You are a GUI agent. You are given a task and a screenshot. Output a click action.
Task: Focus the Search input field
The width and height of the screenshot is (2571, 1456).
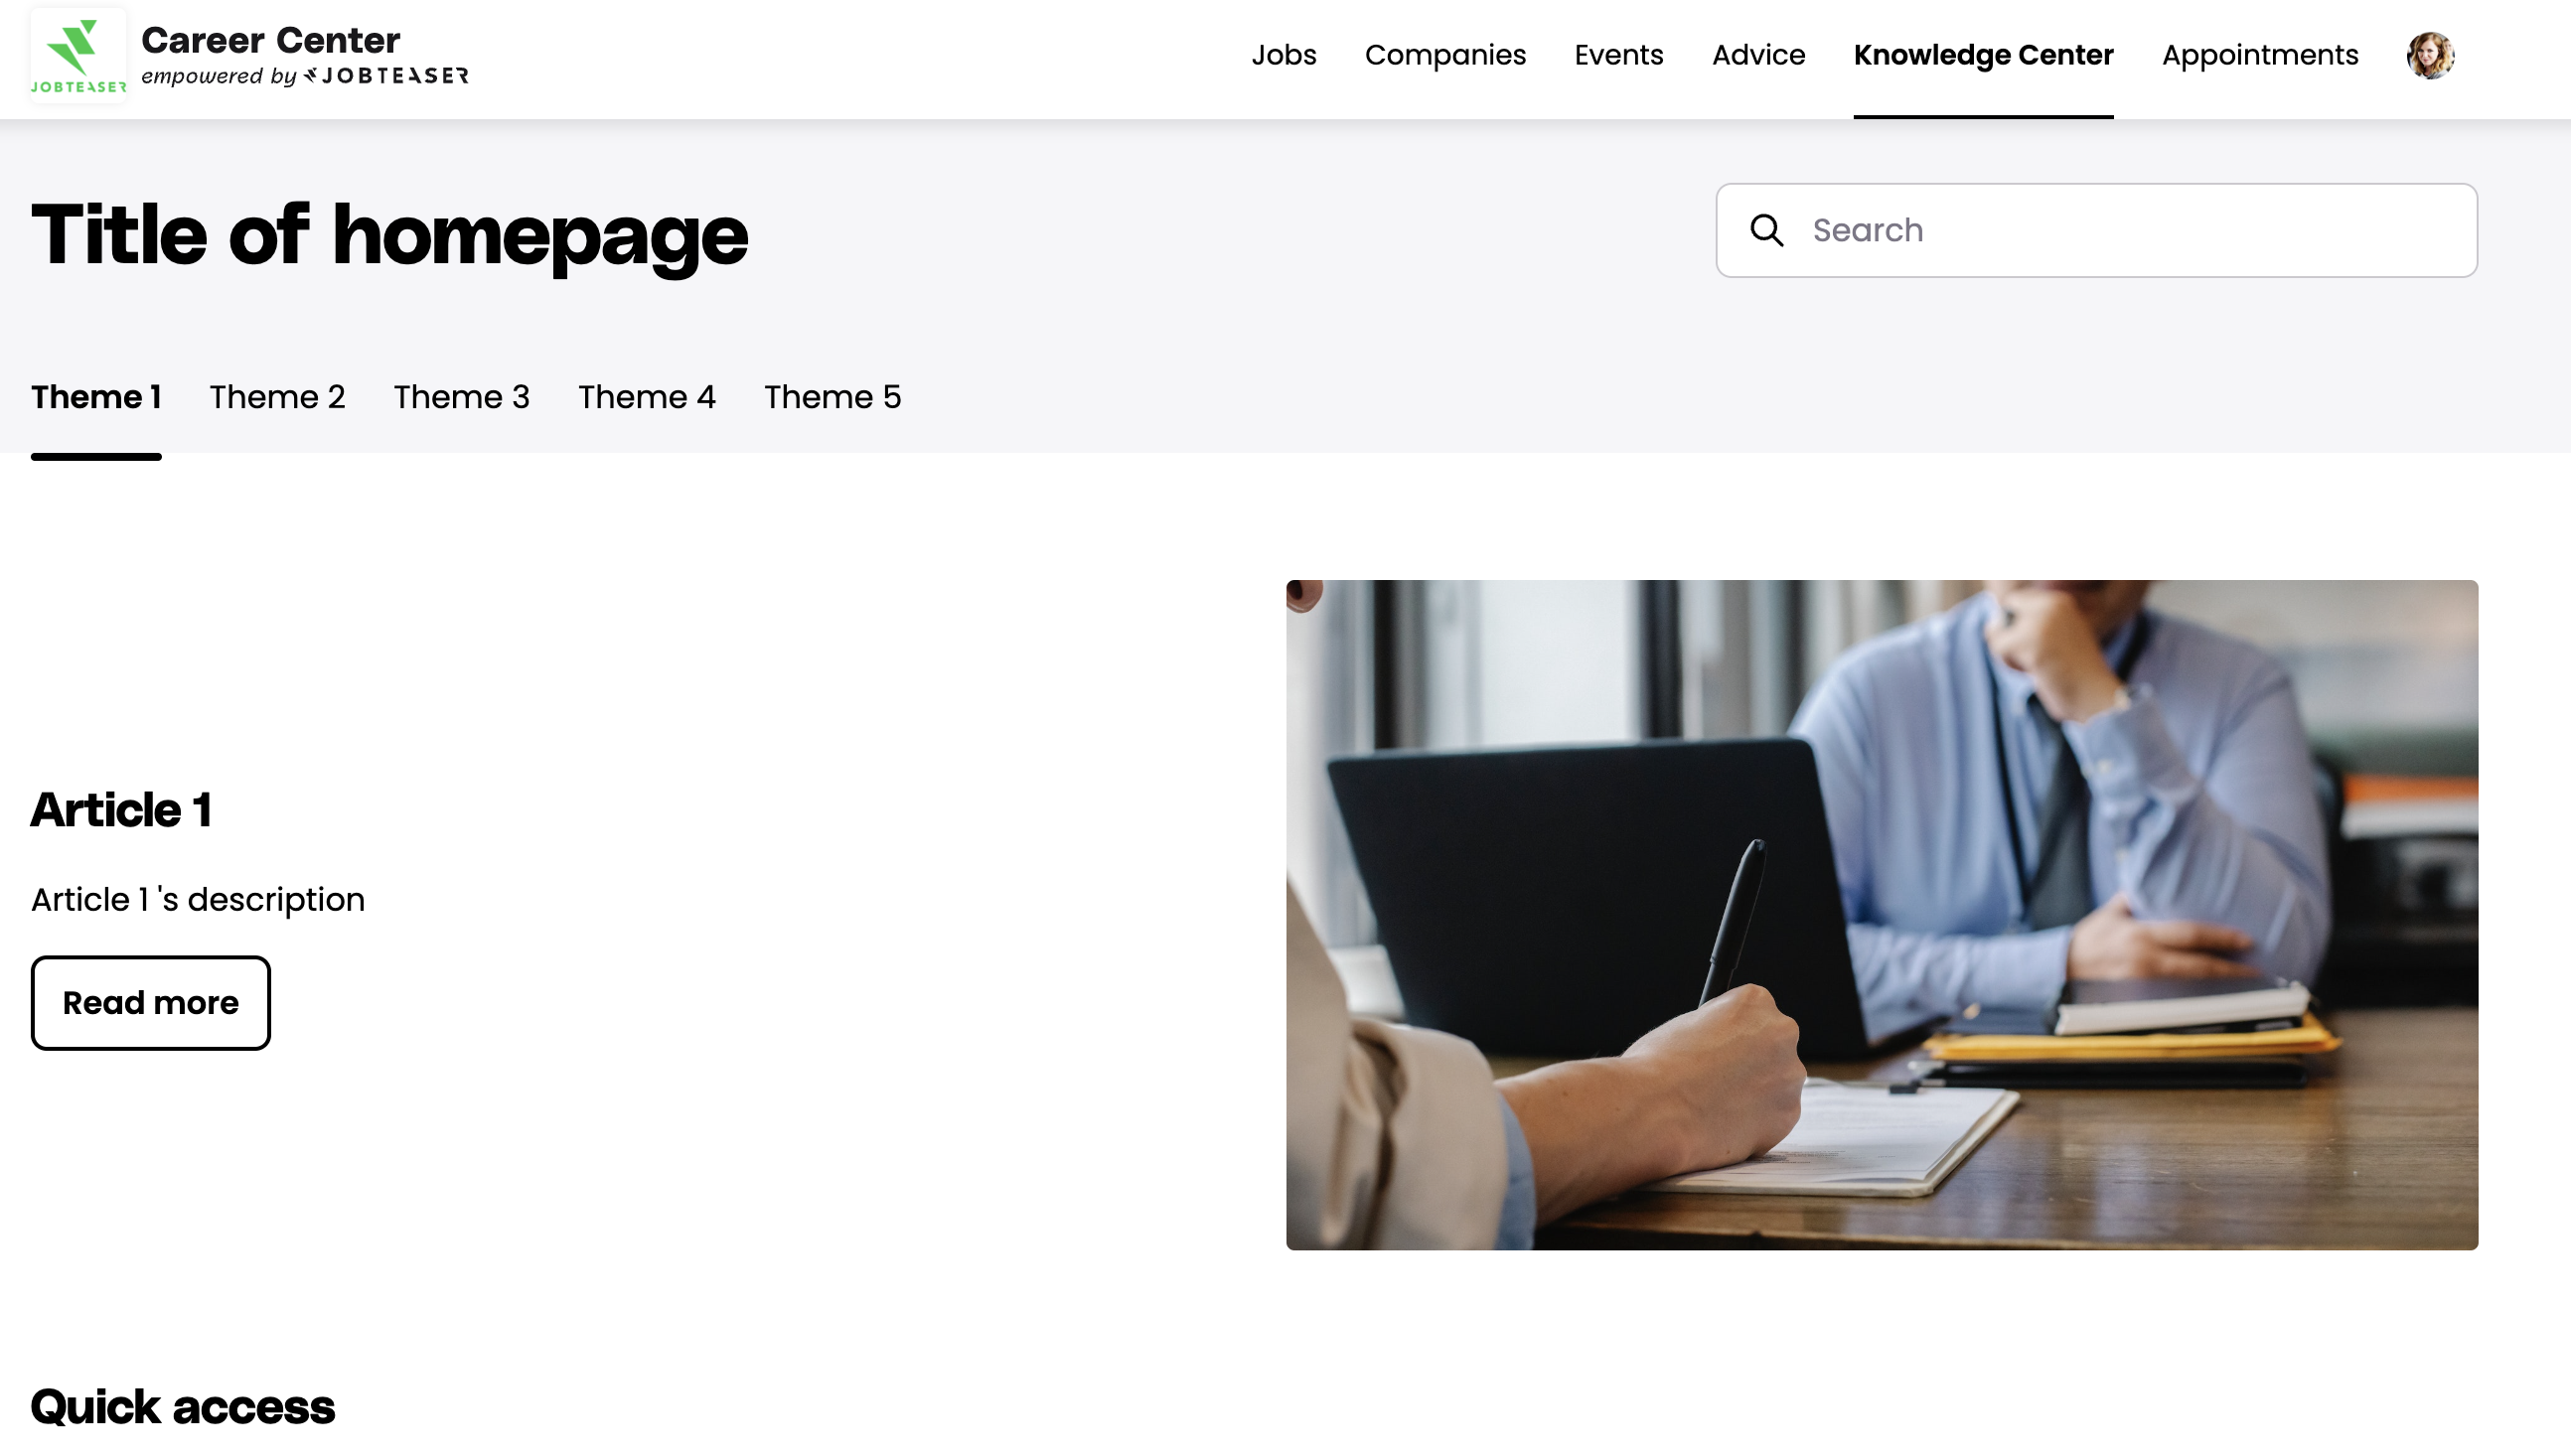(2096, 230)
